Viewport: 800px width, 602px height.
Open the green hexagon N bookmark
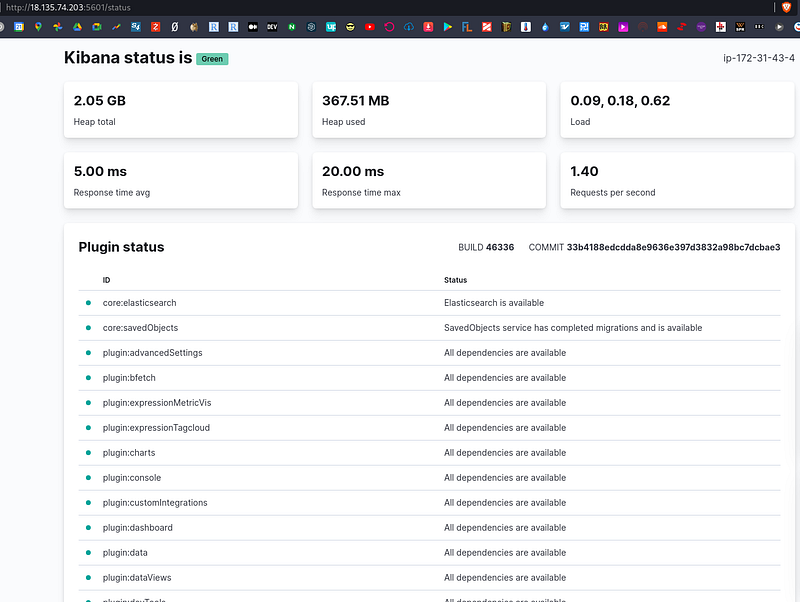point(292,27)
